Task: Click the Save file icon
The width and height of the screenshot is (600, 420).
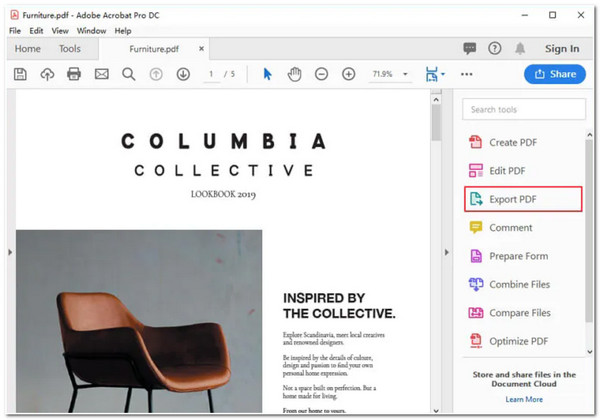Action: coord(20,74)
